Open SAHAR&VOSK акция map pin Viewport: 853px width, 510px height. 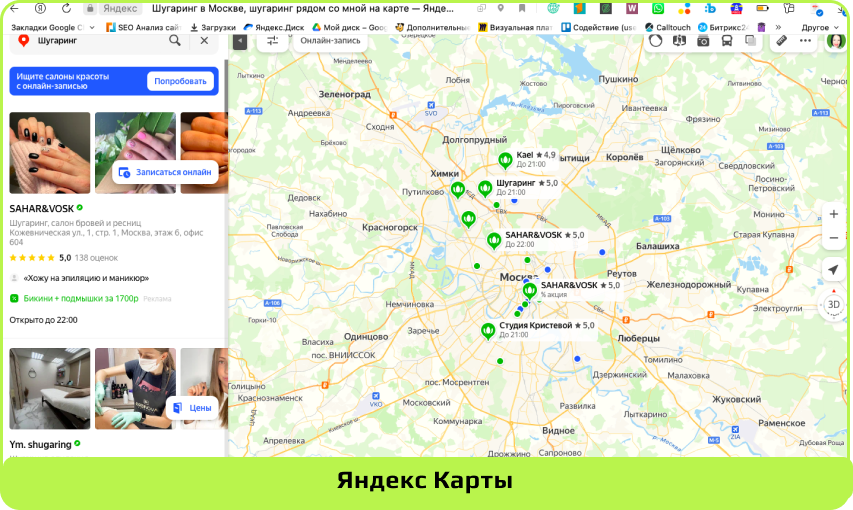pyautogui.click(x=529, y=290)
